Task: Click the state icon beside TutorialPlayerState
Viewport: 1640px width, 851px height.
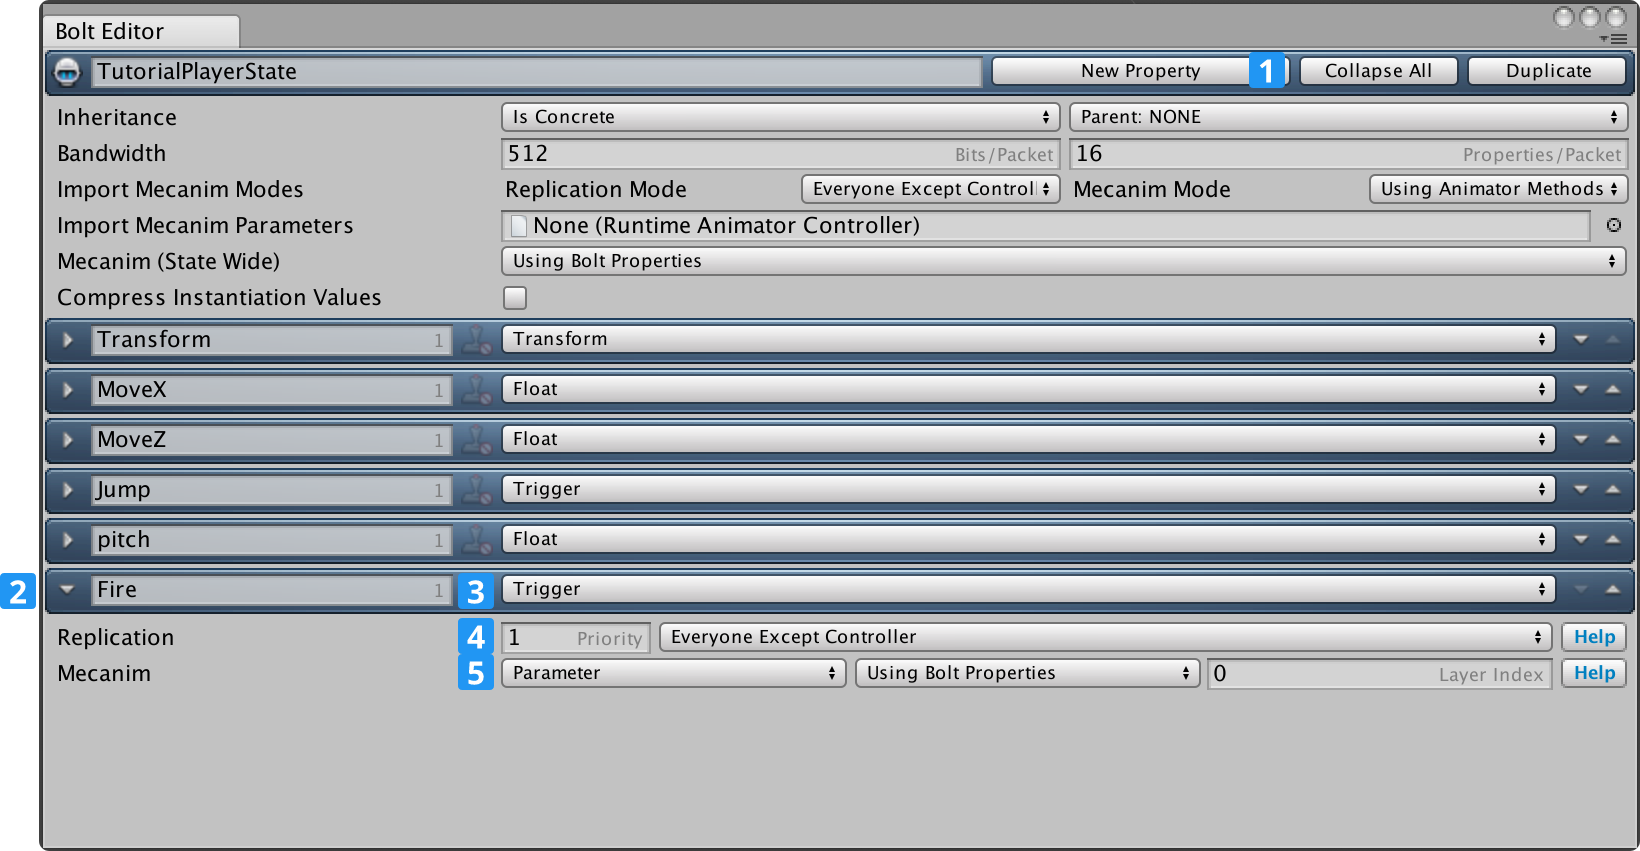Action: click(67, 72)
